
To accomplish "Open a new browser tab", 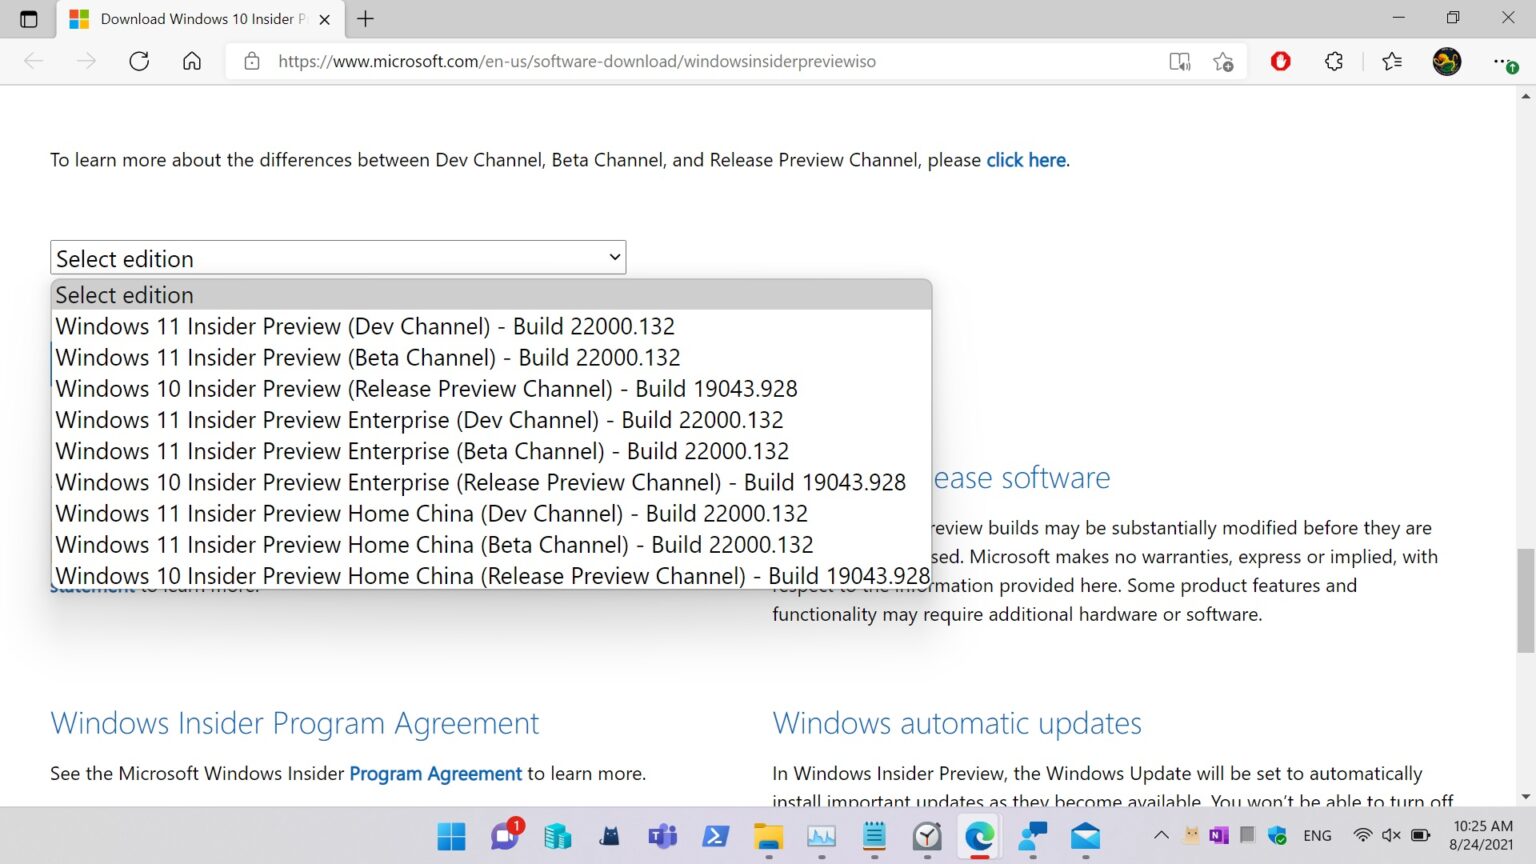I will [x=366, y=18].
